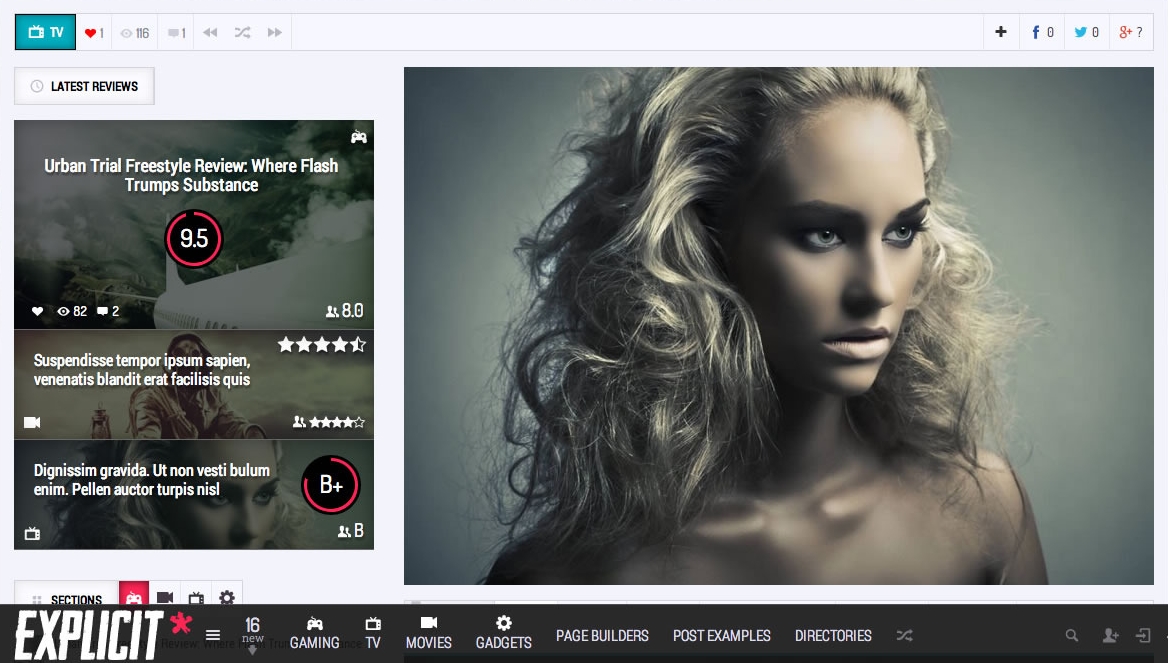1168x663 pixels.
Task: Click the plus share icon
Action: [1000, 31]
